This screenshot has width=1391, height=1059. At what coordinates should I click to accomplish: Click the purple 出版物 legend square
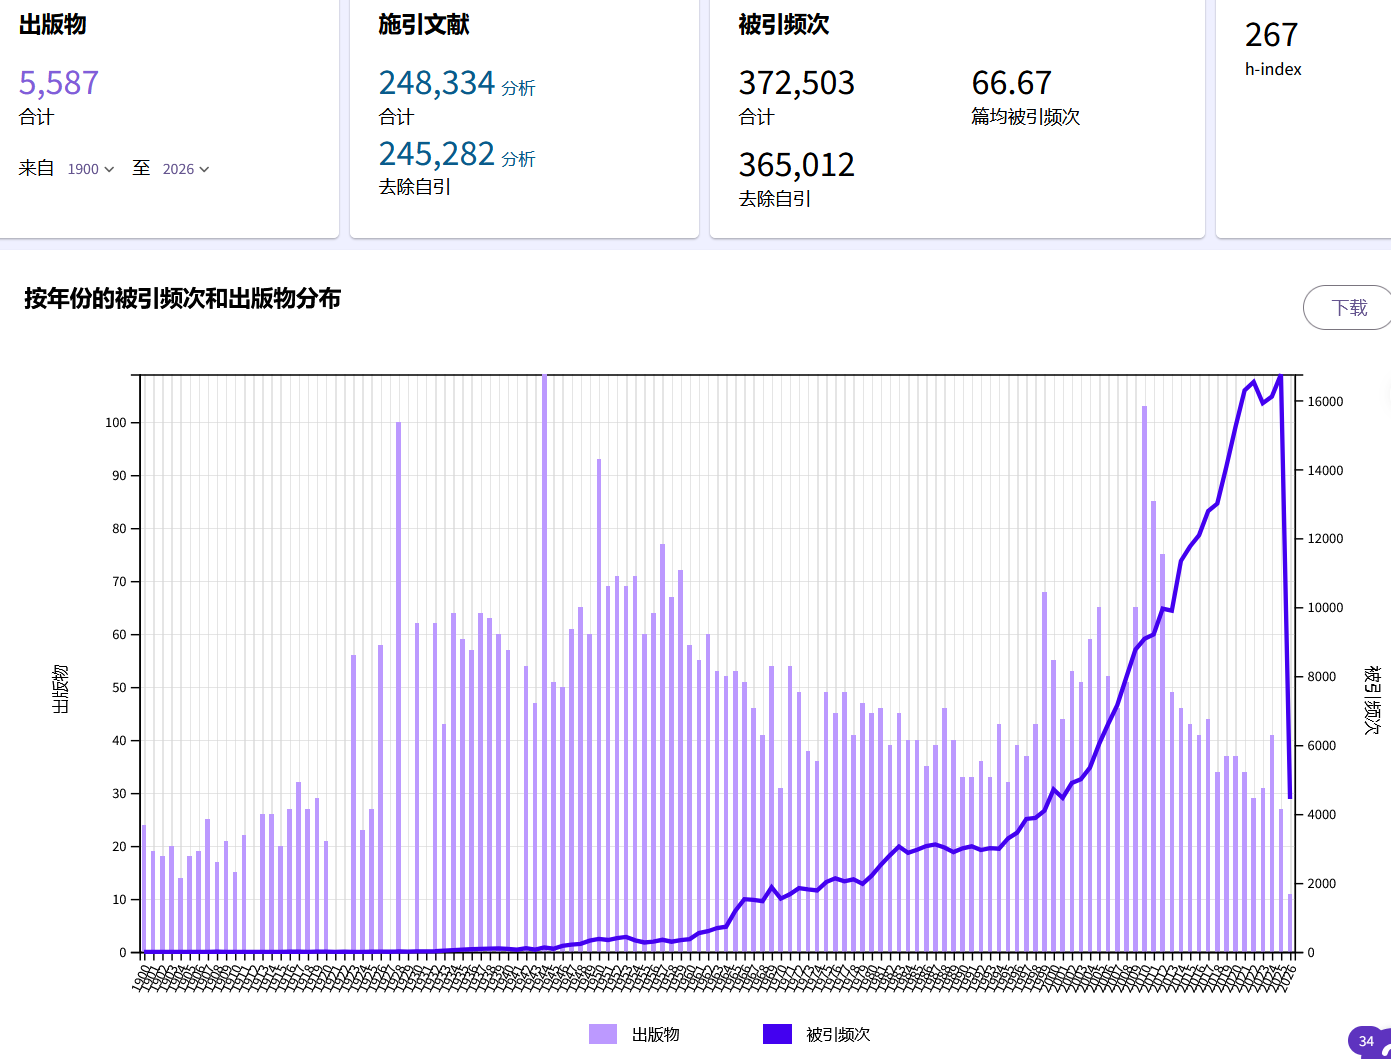pyautogui.click(x=603, y=1034)
